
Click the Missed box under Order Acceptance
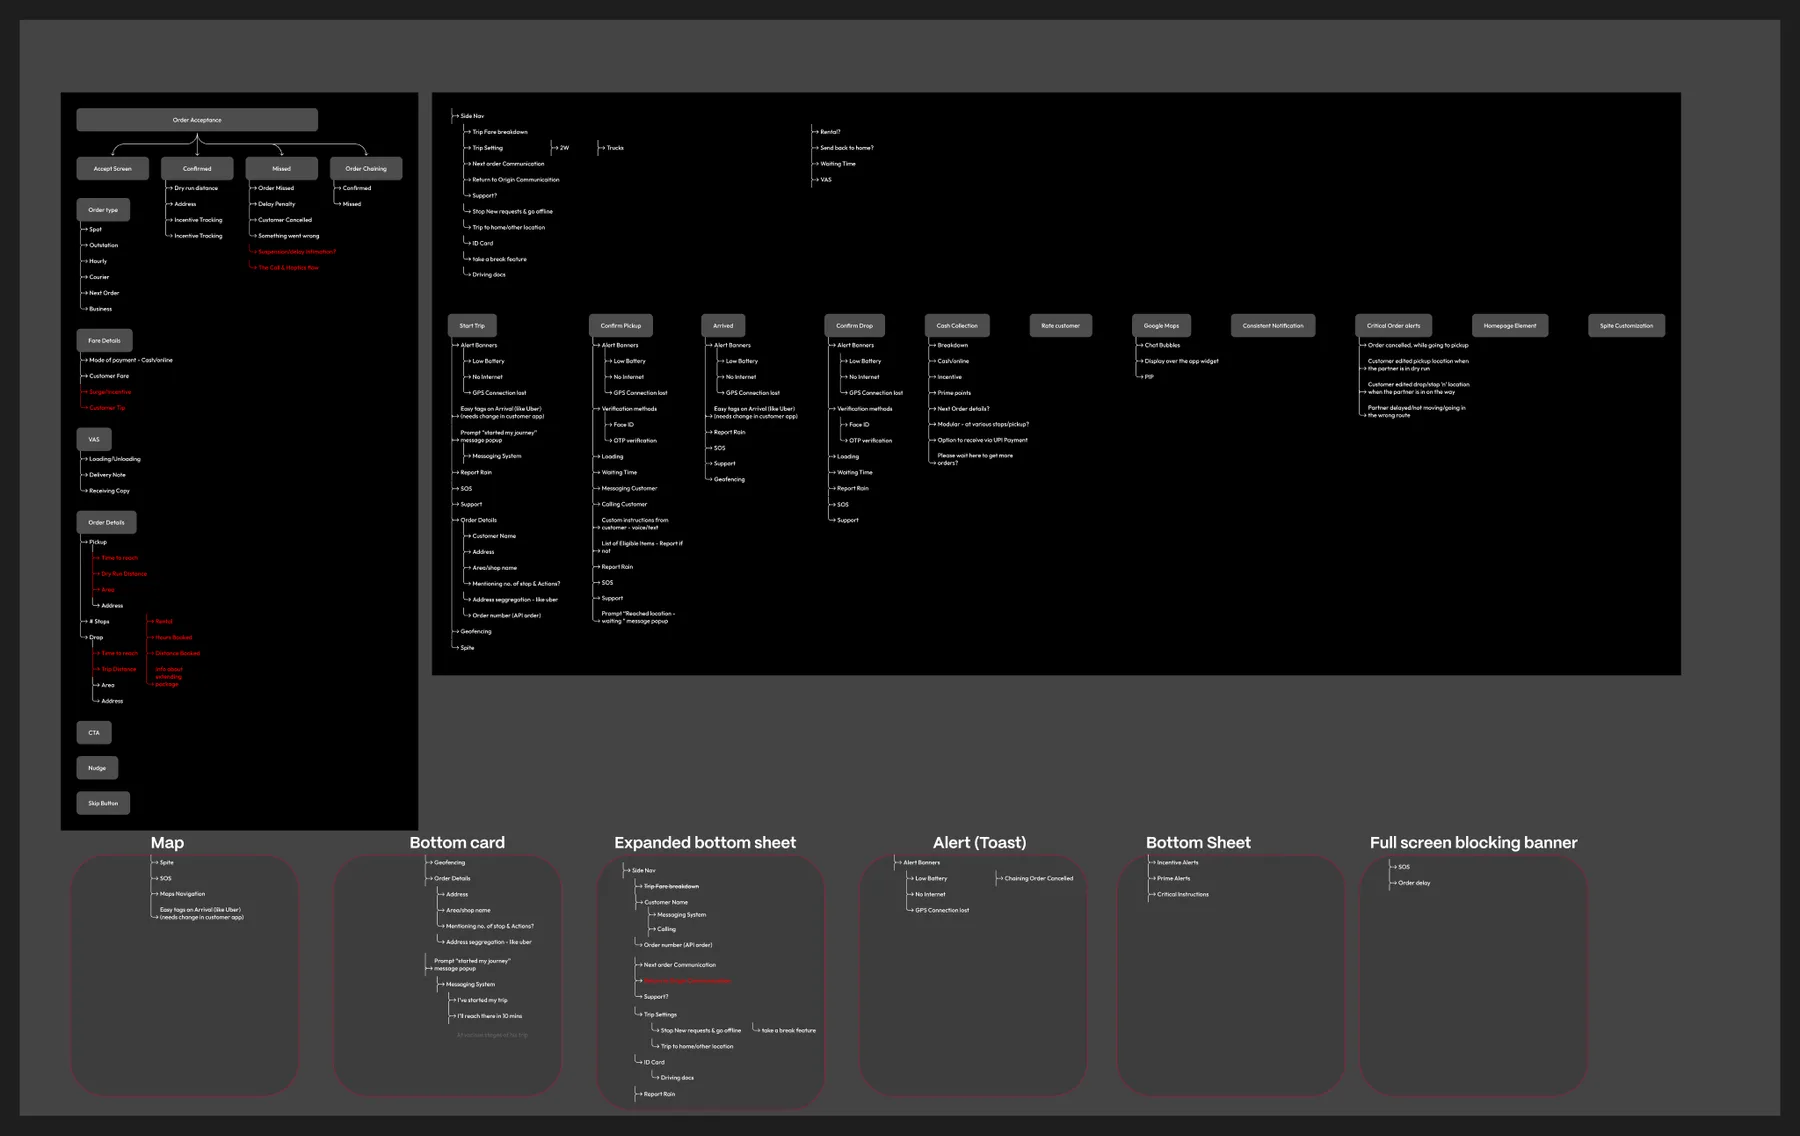[281, 169]
